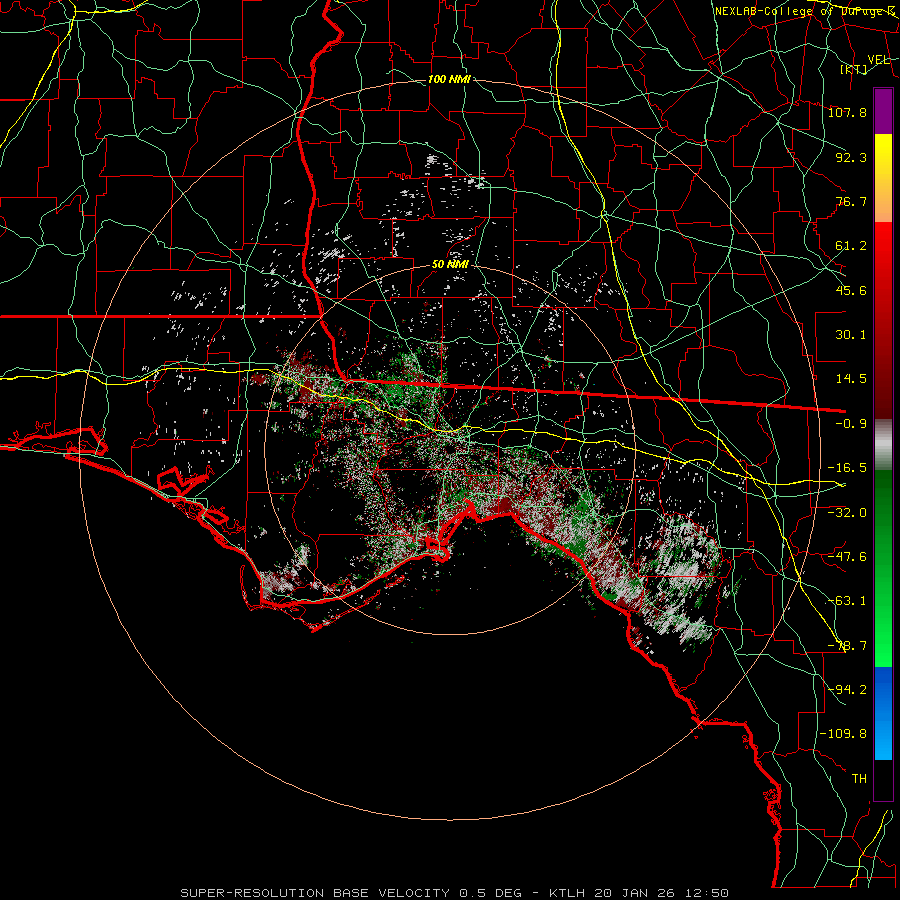This screenshot has width=900, height=900.
Task: Click the blue segment of the color bar
Action: click(883, 713)
